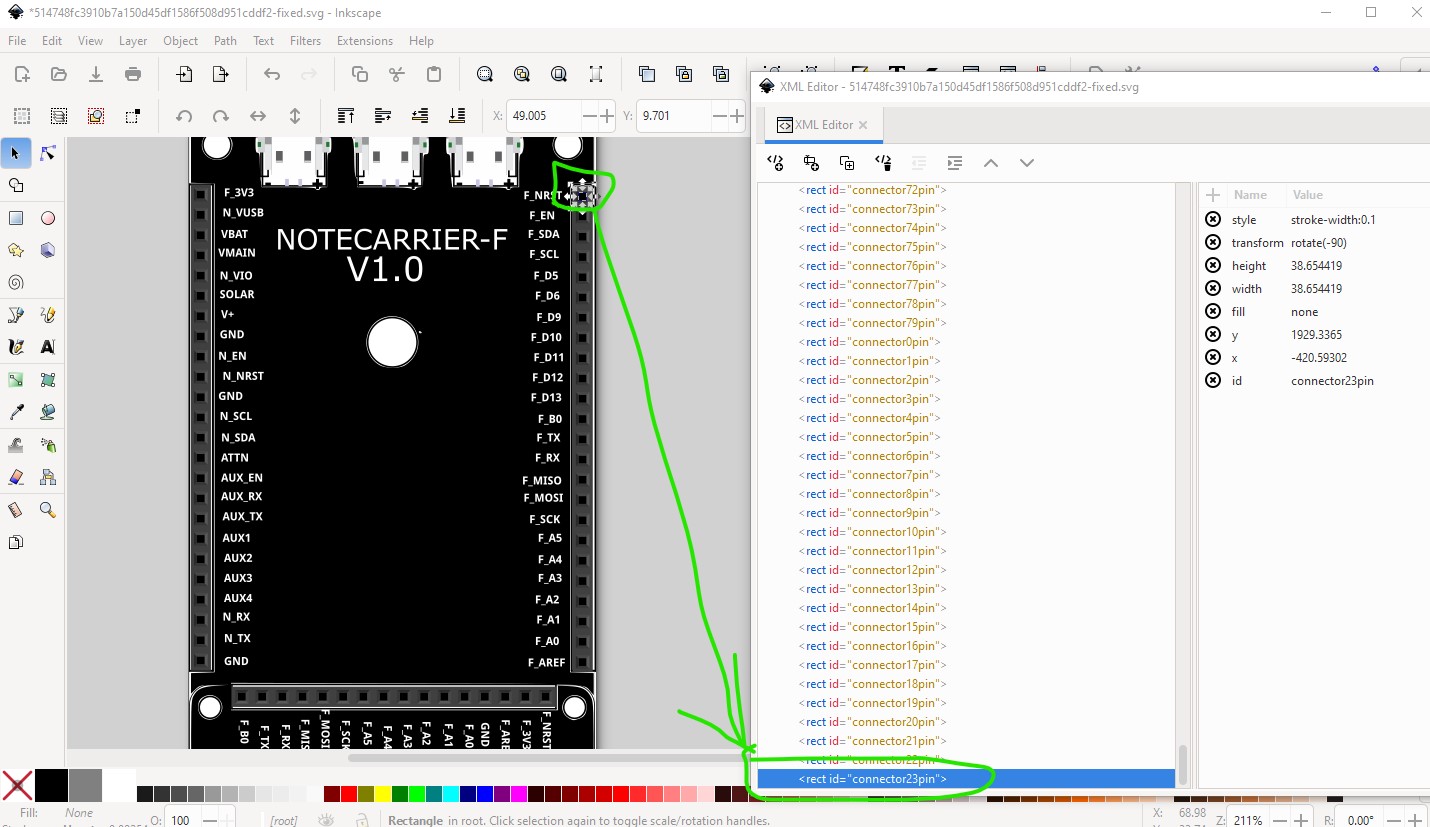Click the black swatch in palette

pos(51,786)
